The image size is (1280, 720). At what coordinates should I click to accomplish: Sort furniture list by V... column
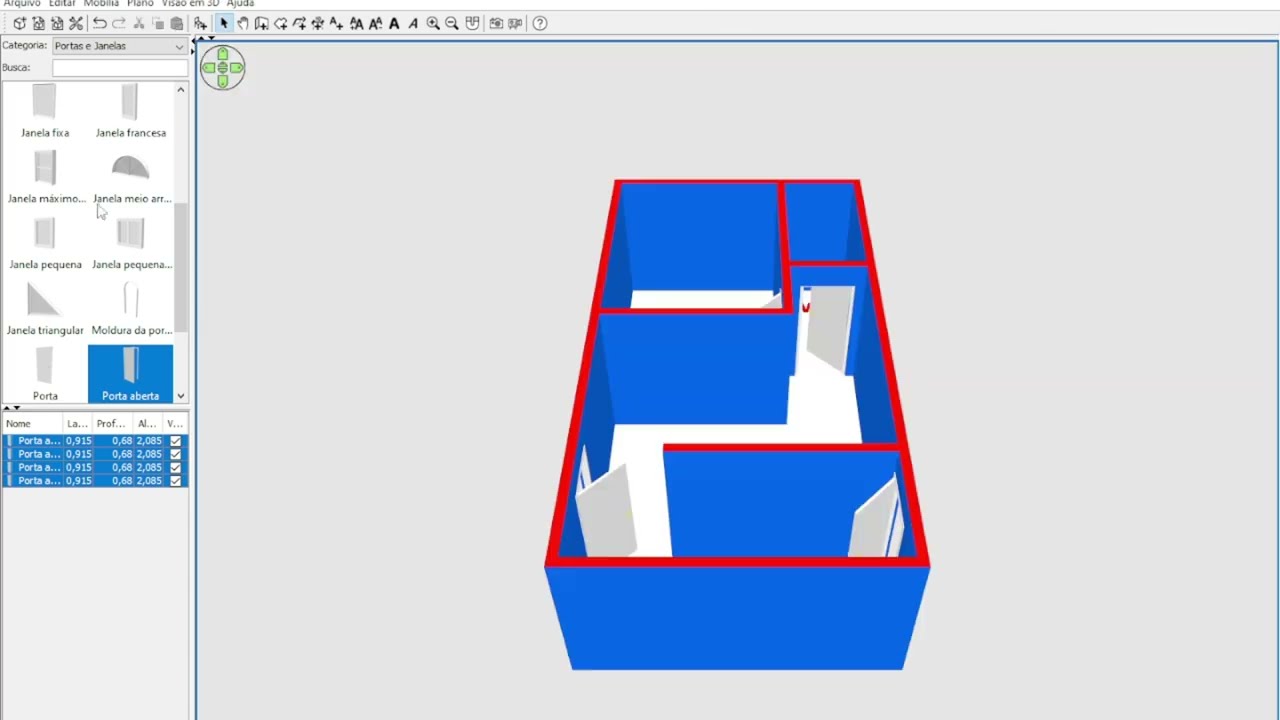175,424
